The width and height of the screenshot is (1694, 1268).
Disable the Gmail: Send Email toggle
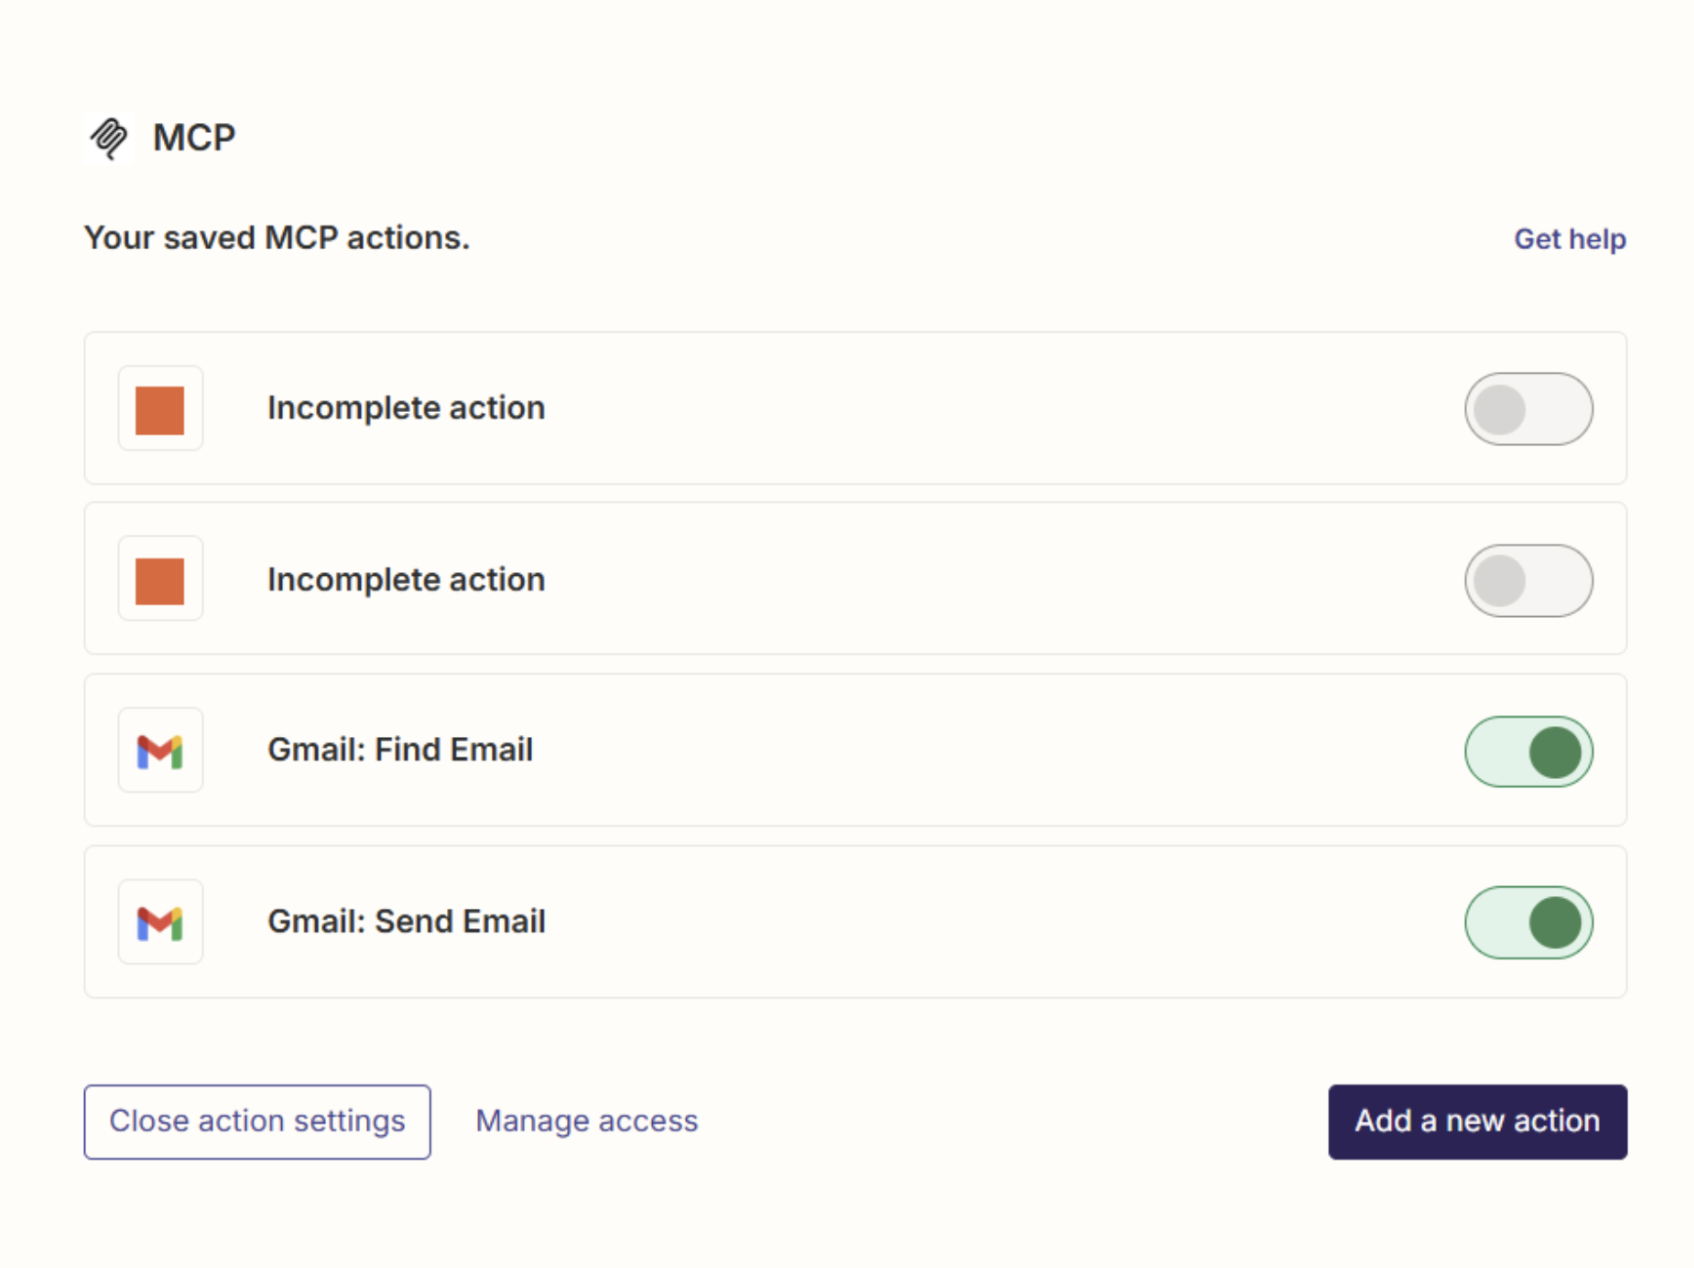point(1528,922)
